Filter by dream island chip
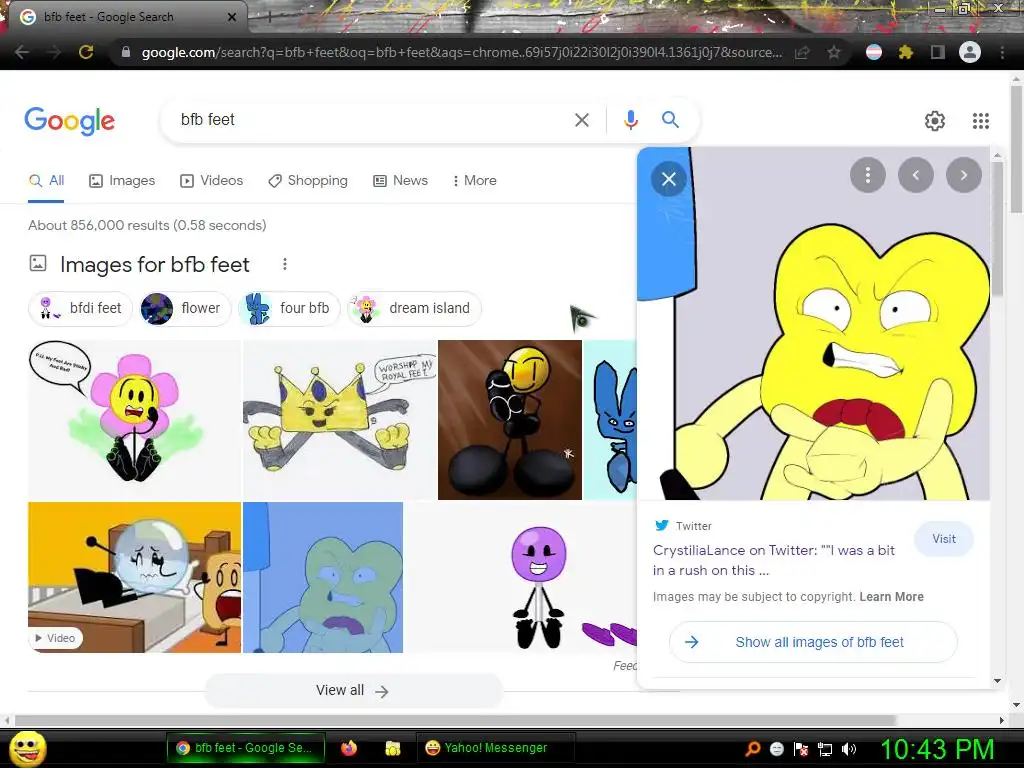The image size is (1024, 768). pyautogui.click(x=414, y=308)
